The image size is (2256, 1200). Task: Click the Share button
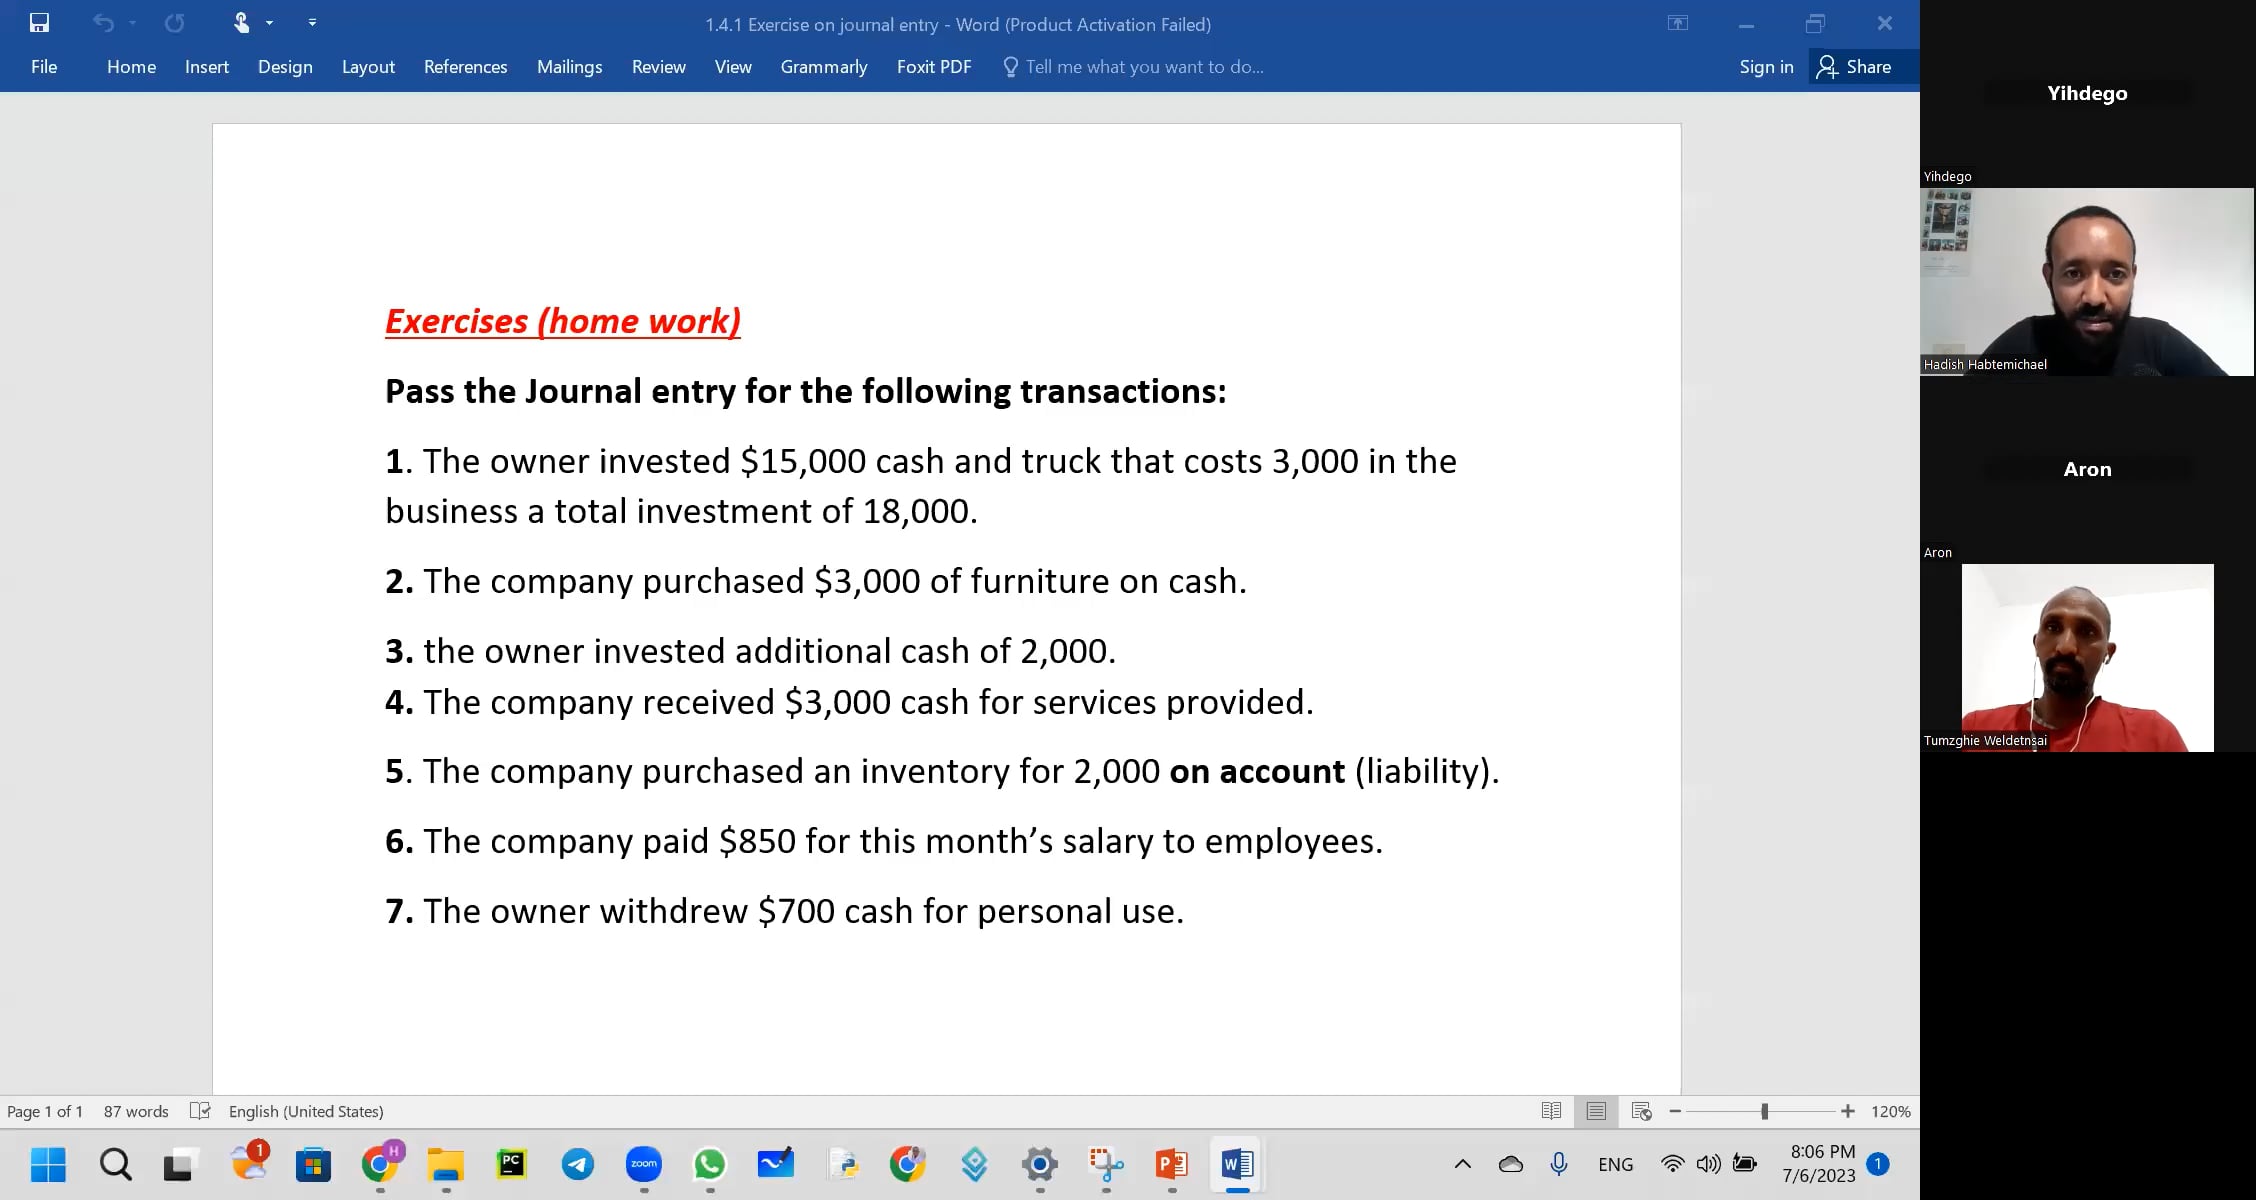[x=1855, y=67]
